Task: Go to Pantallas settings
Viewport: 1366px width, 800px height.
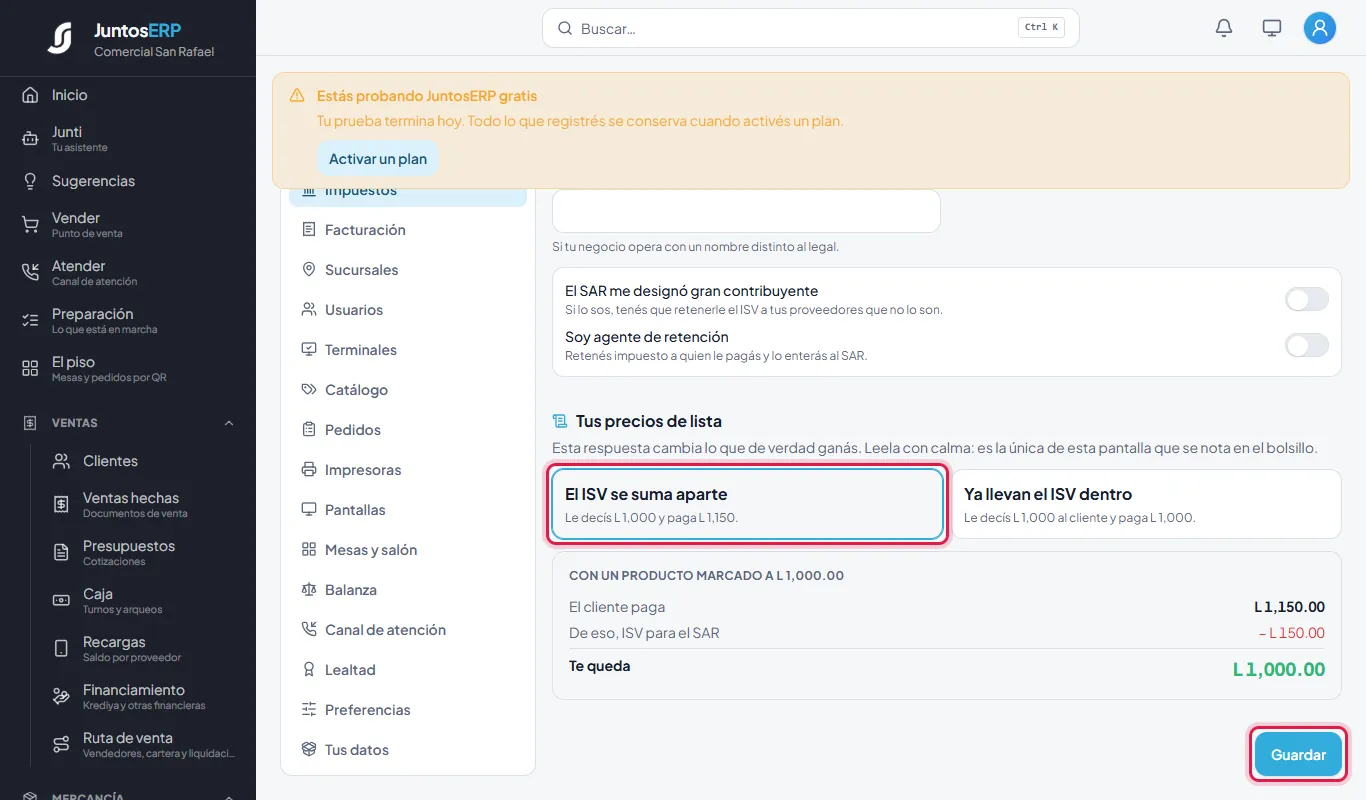Action: pos(408,510)
